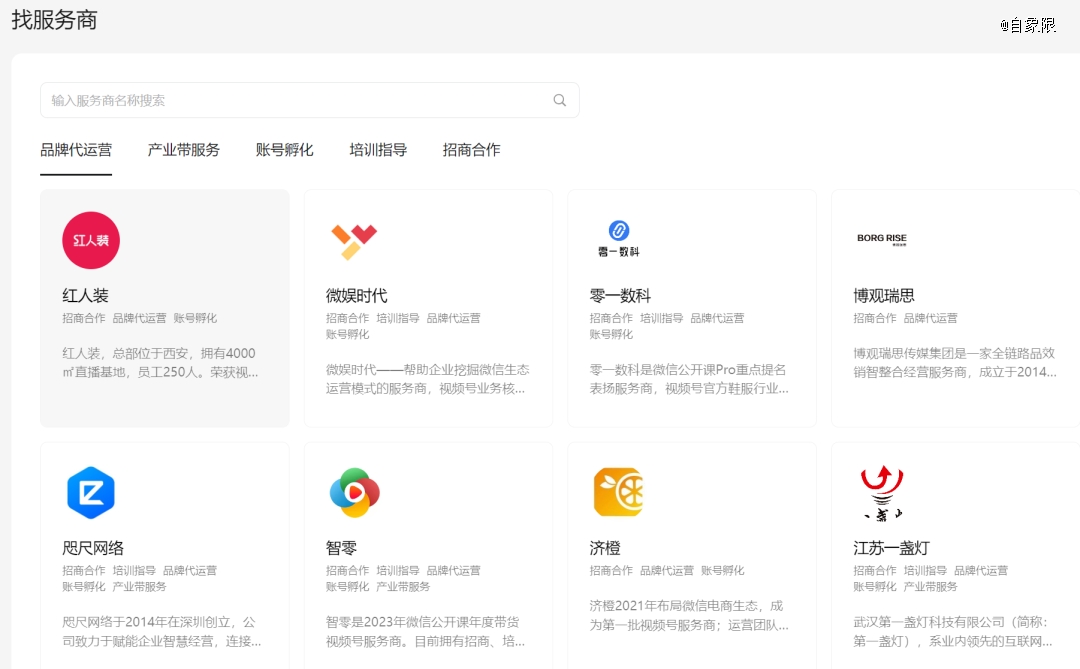Image resolution: width=1080 pixels, height=669 pixels.
Task: Click the 江苏一盏灯 red logo
Action: point(882,493)
